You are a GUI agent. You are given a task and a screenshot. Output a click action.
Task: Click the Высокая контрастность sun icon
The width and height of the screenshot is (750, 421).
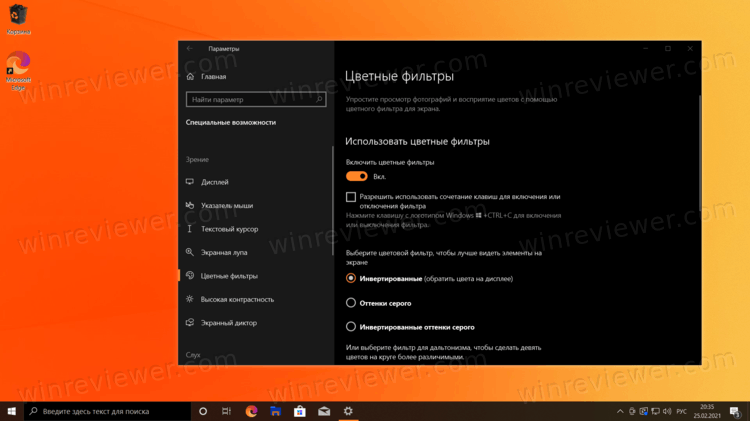click(x=190, y=299)
